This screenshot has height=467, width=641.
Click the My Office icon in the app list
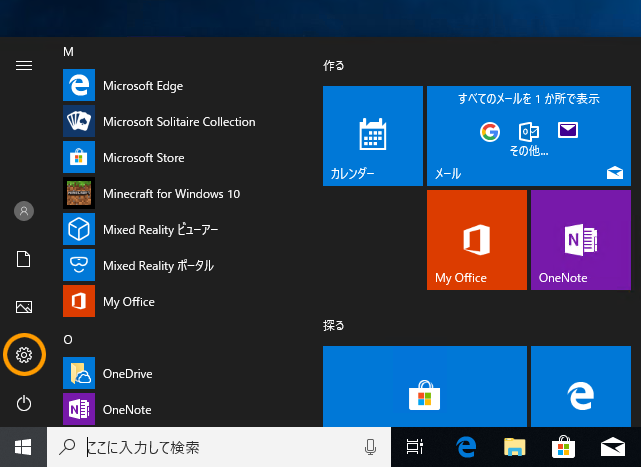pos(79,301)
